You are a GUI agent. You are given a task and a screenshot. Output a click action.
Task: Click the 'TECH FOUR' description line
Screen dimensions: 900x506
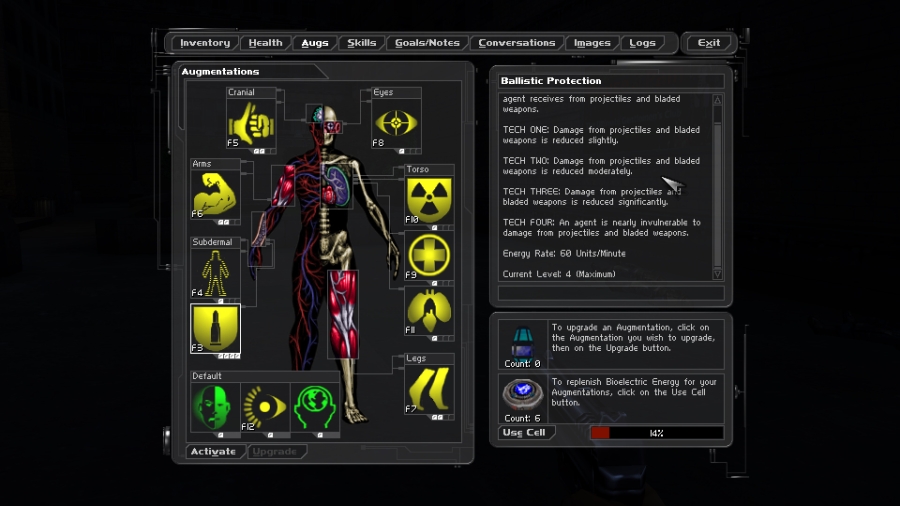pyautogui.click(x=602, y=228)
